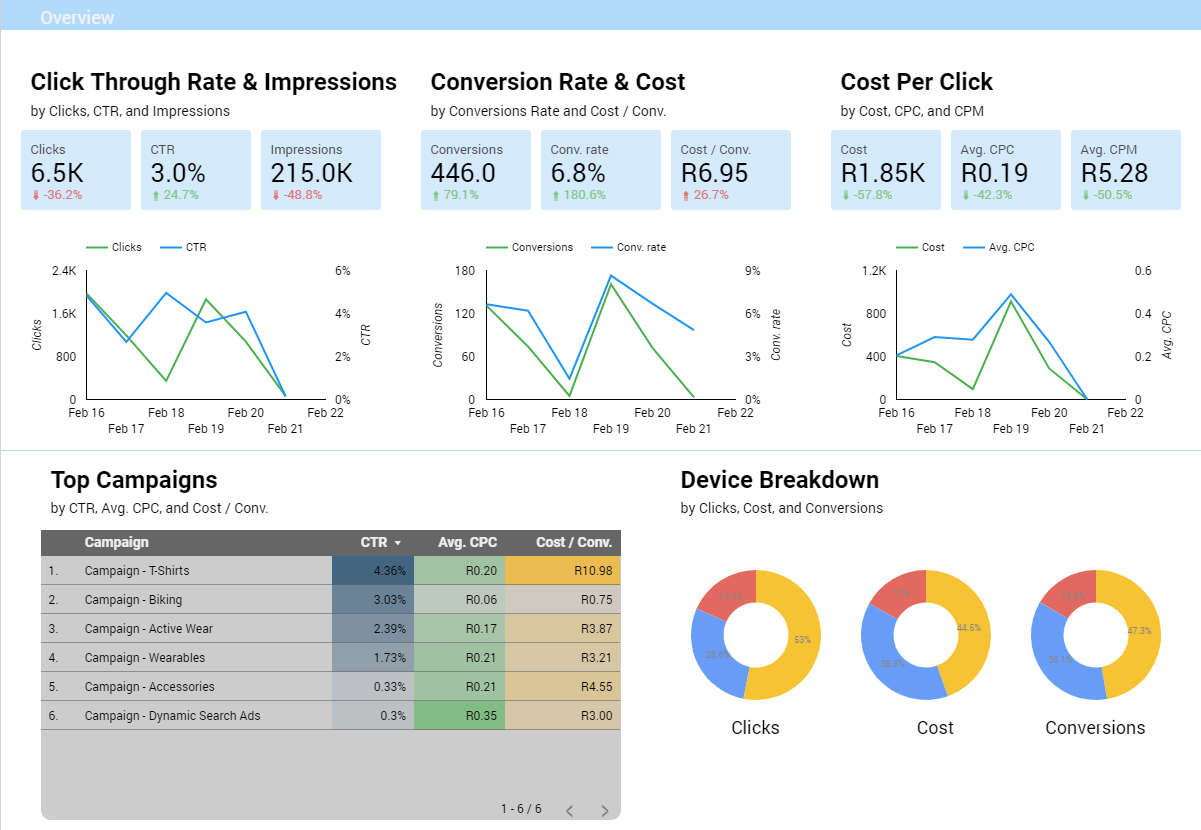Click the 1.73% CTR cell for Wearables

373,658
